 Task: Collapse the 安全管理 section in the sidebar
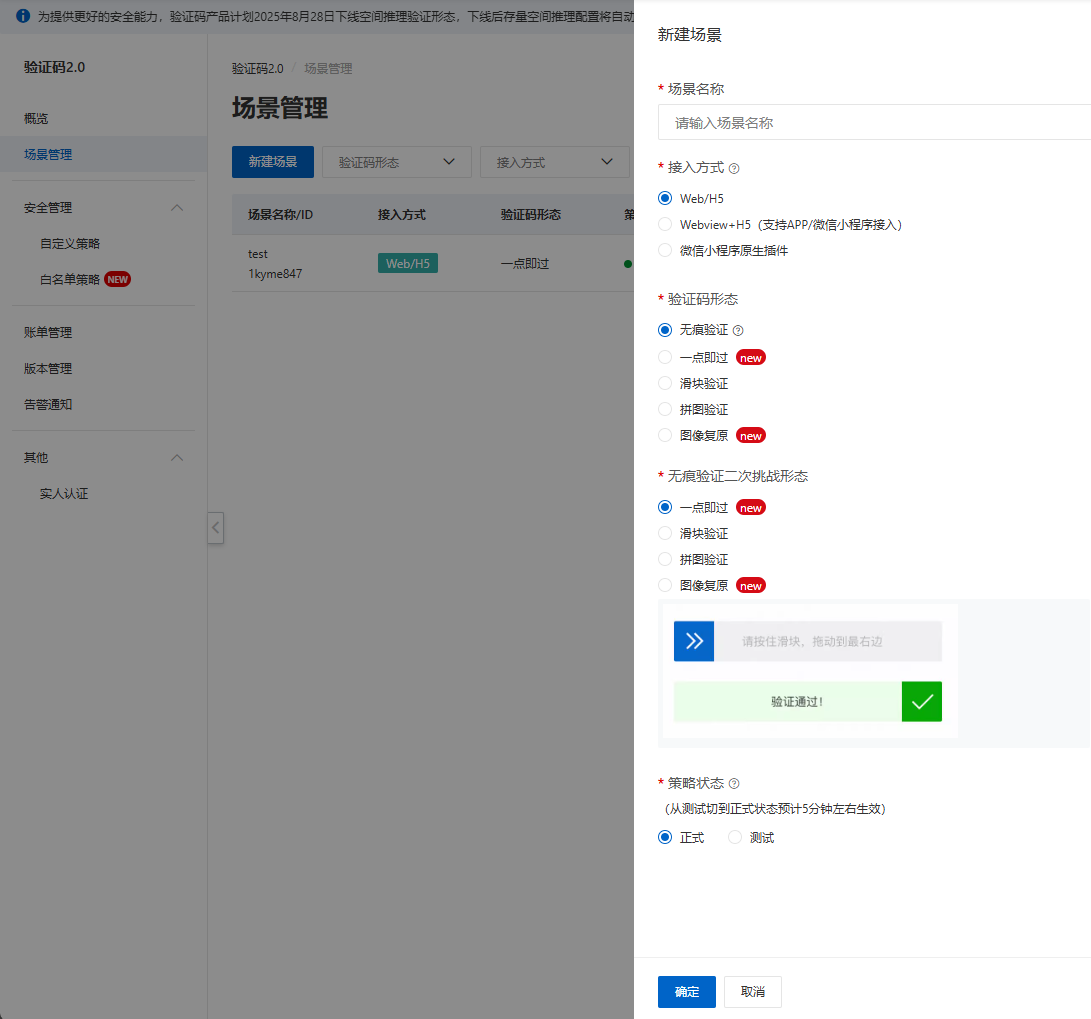[x=176, y=207]
